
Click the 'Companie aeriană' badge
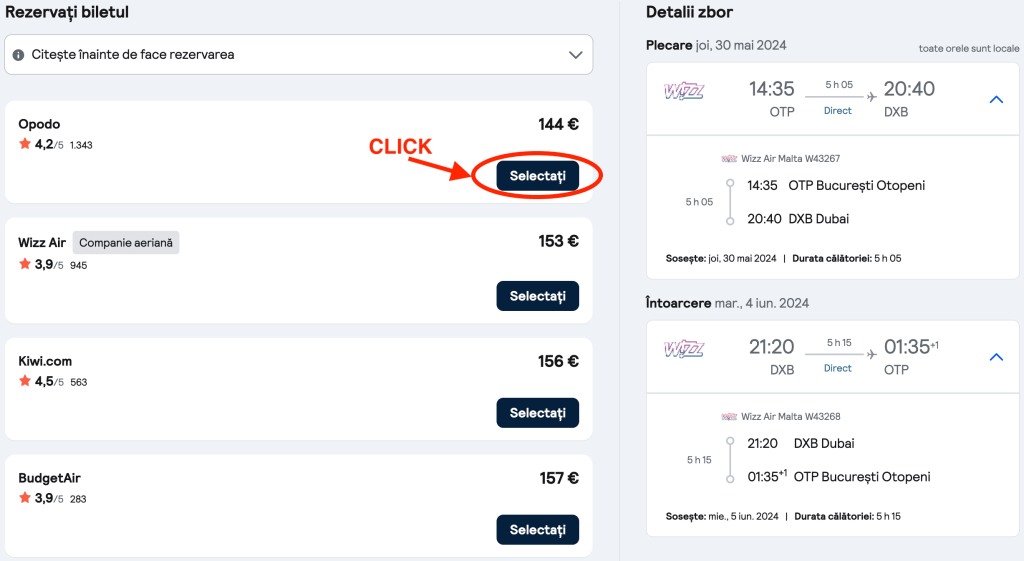(126, 242)
